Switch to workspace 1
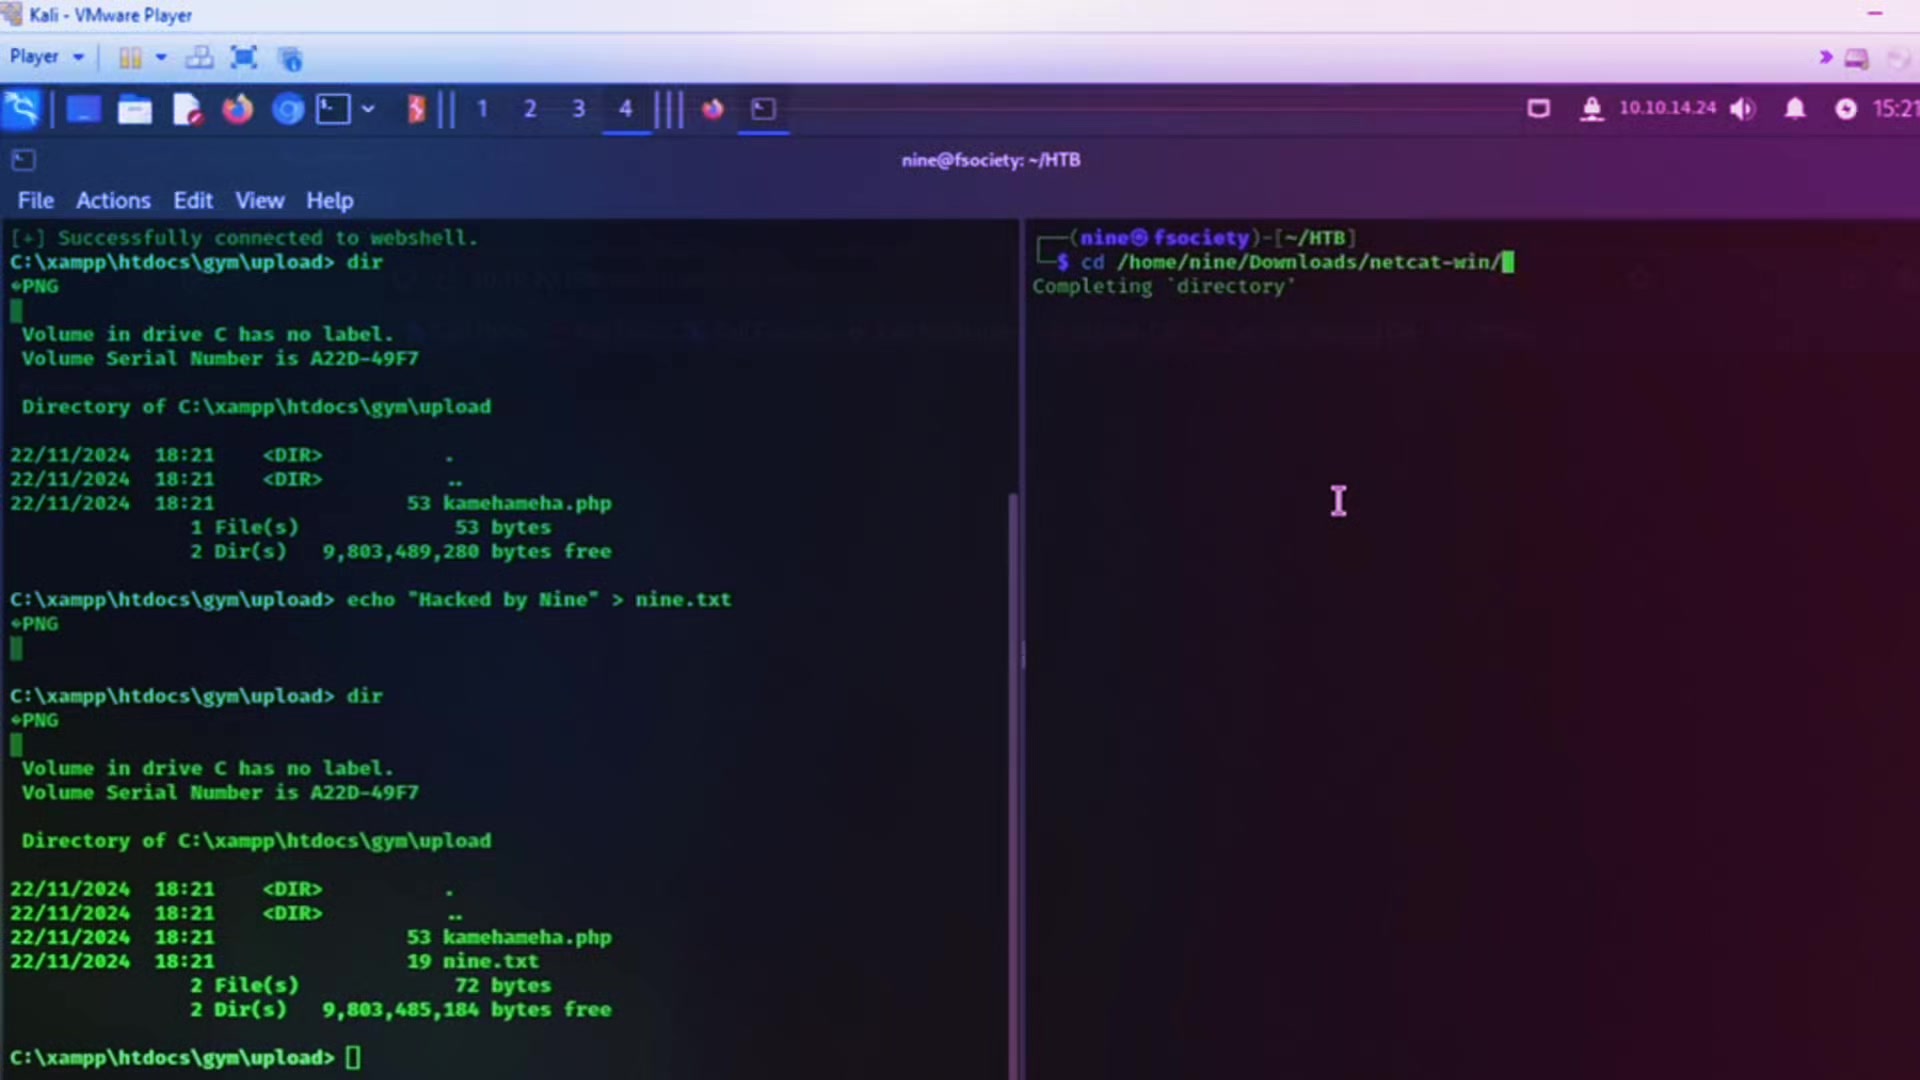Viewport: 1920px width, 1080px height. click(x=482, y=109)
